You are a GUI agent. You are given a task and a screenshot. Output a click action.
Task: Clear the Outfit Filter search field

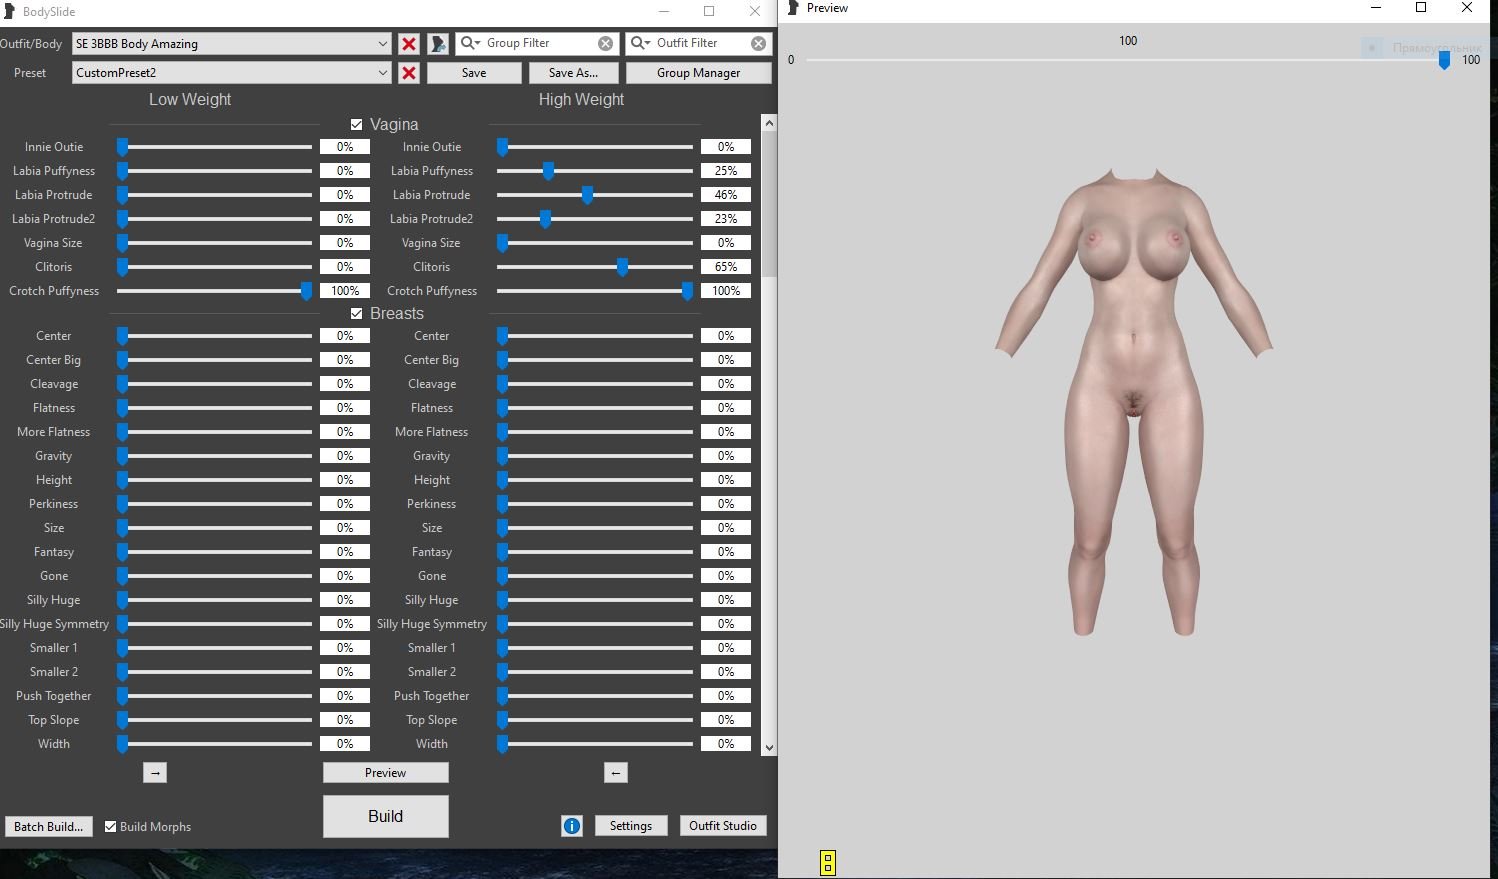pos(758,44)
